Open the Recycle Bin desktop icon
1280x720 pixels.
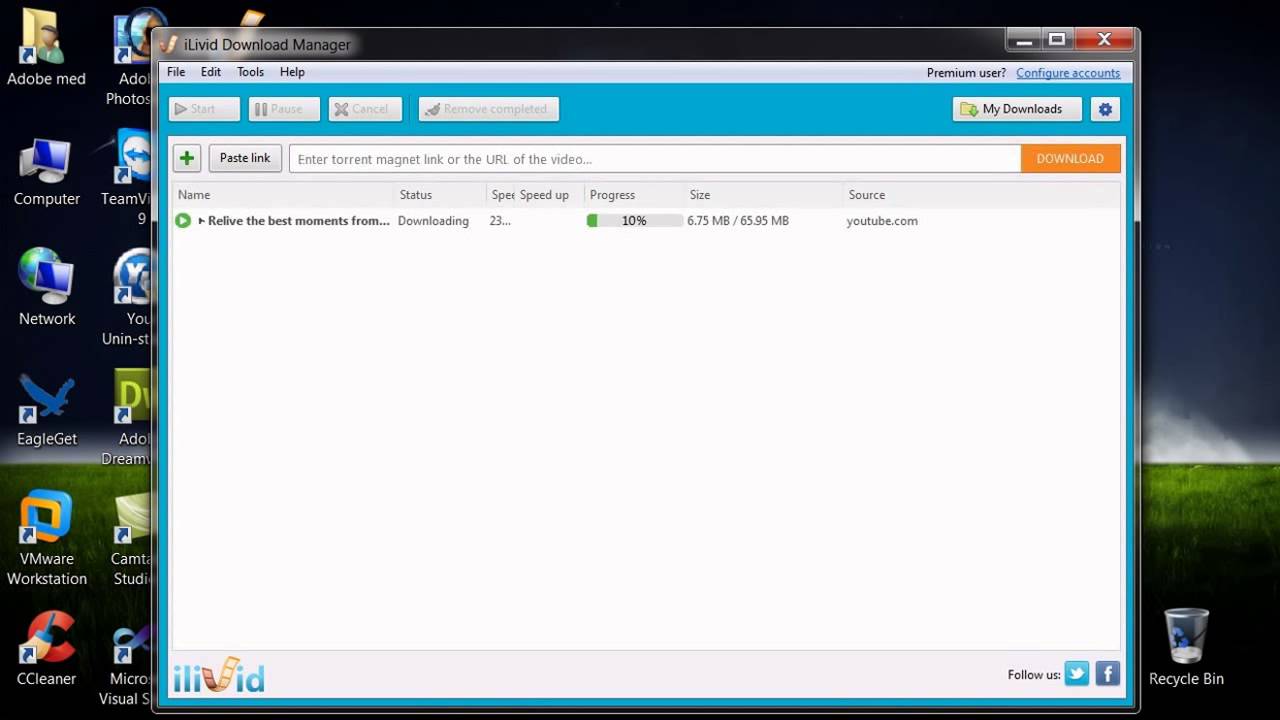point(1186,648)
